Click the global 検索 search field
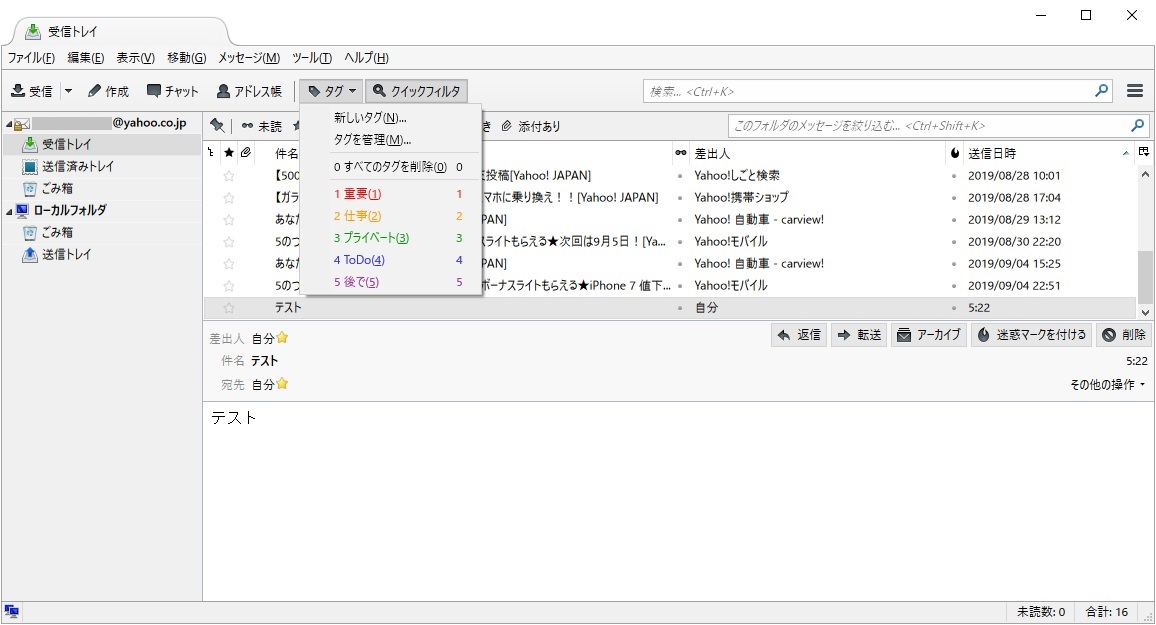The image size is (1156, 625). (870, 91)
